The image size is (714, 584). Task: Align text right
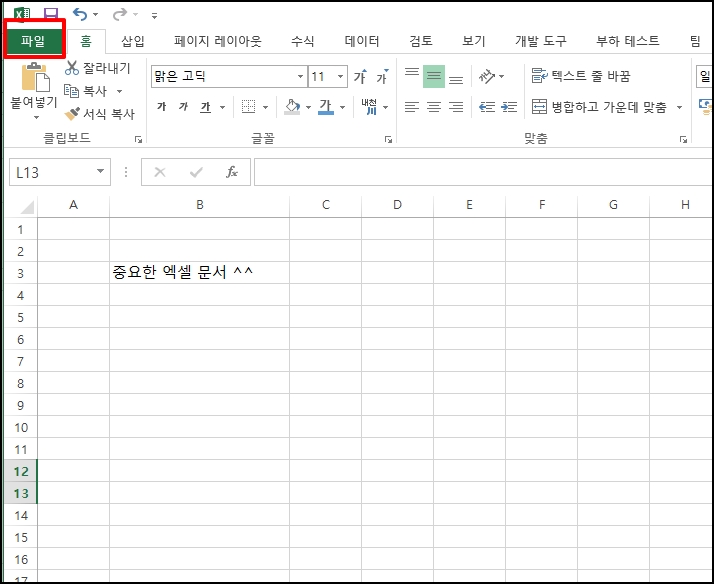[456, 107]
